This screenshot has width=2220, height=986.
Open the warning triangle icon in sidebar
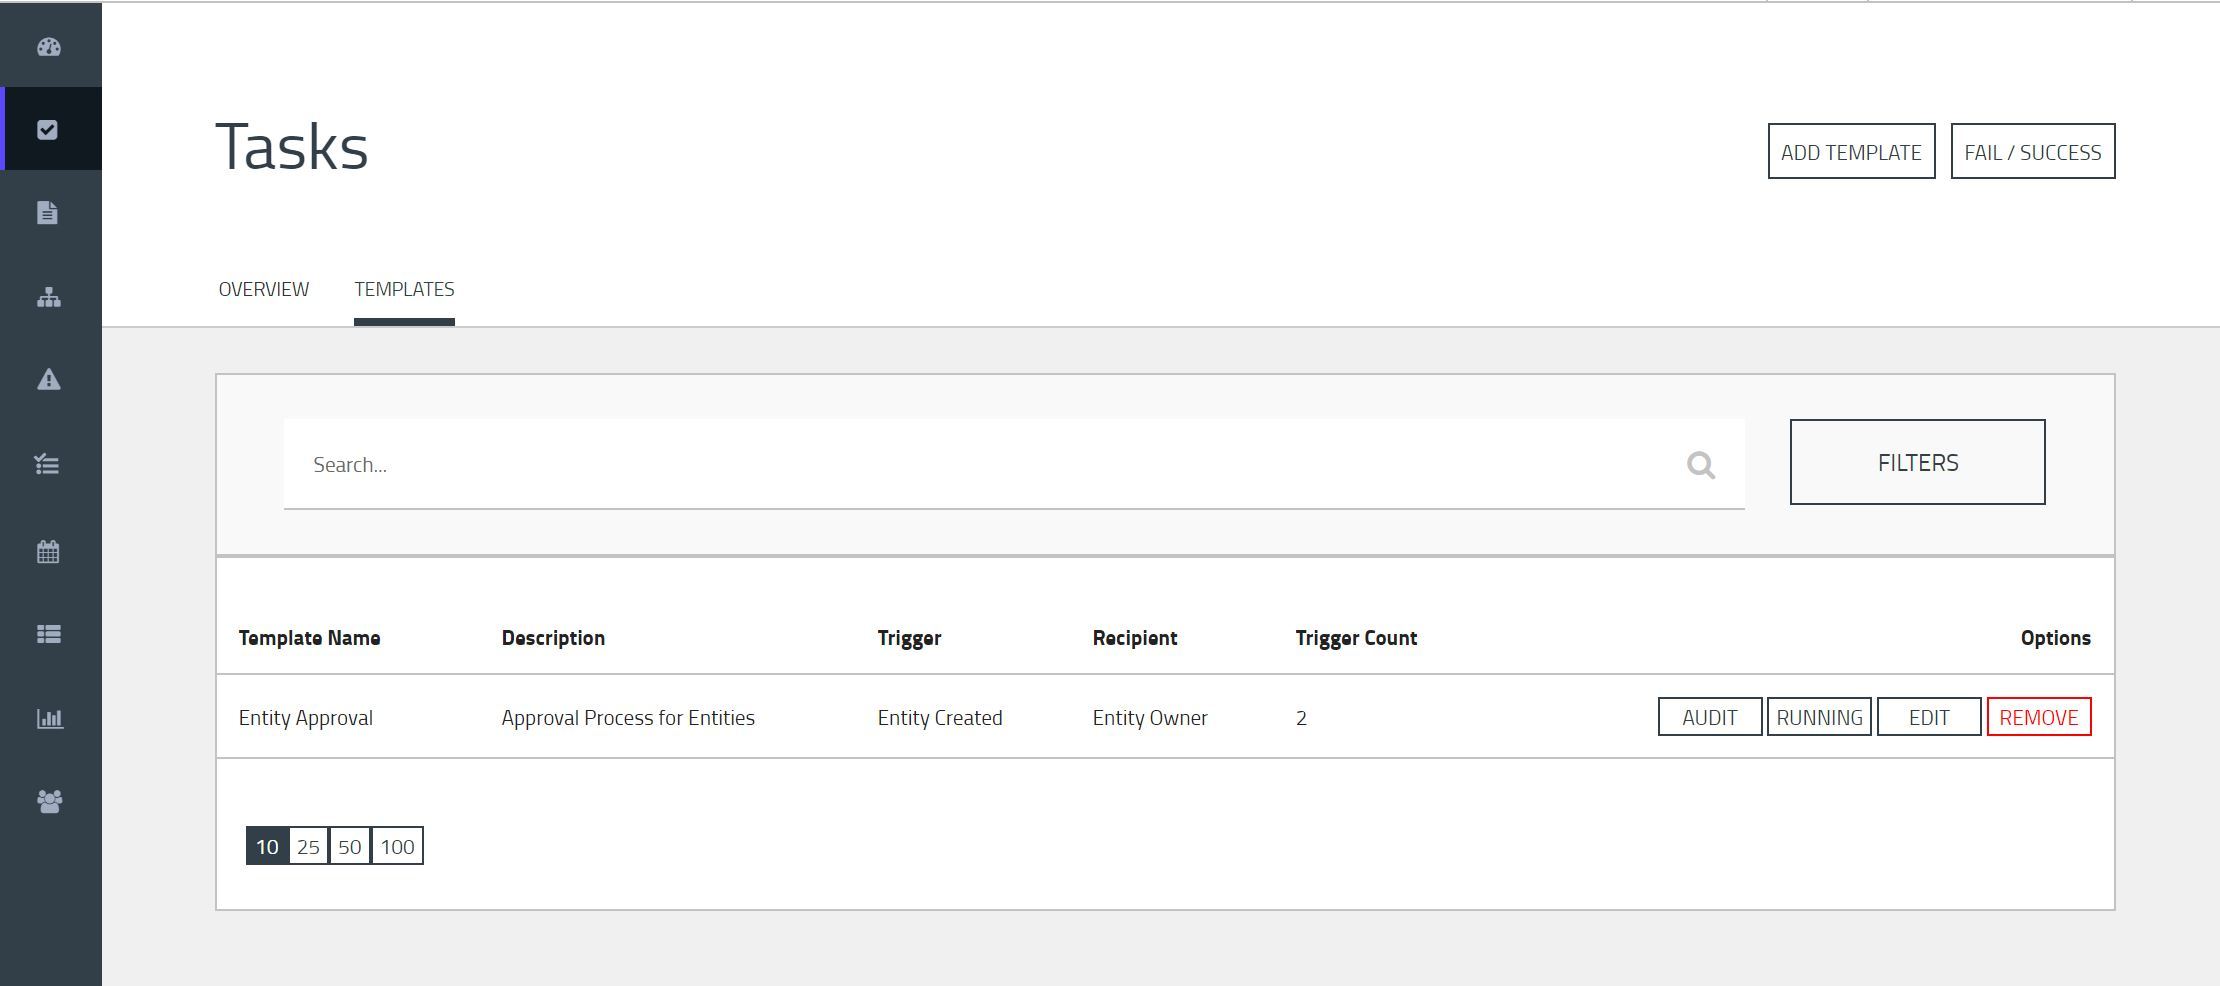click(x=49, y=380)
